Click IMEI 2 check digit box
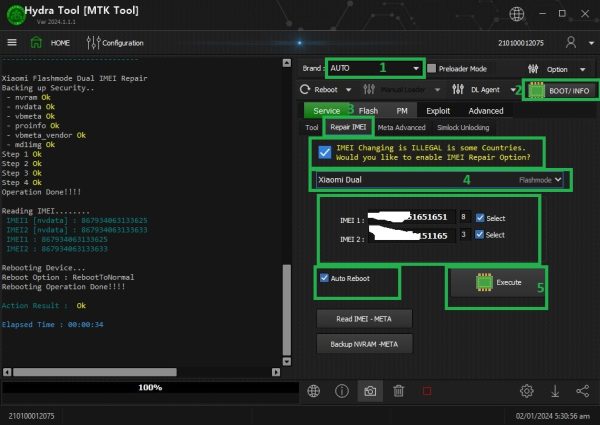 463,234
